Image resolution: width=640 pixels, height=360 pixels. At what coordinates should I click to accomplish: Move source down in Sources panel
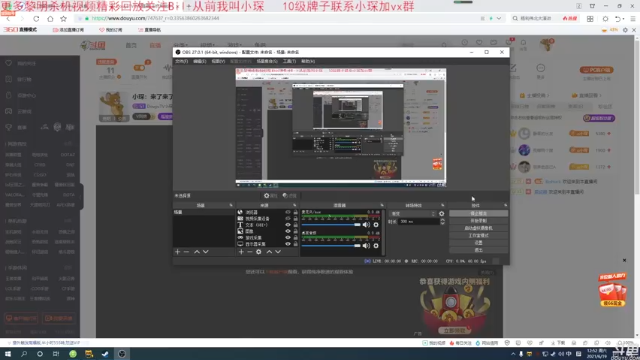(278, 252)
